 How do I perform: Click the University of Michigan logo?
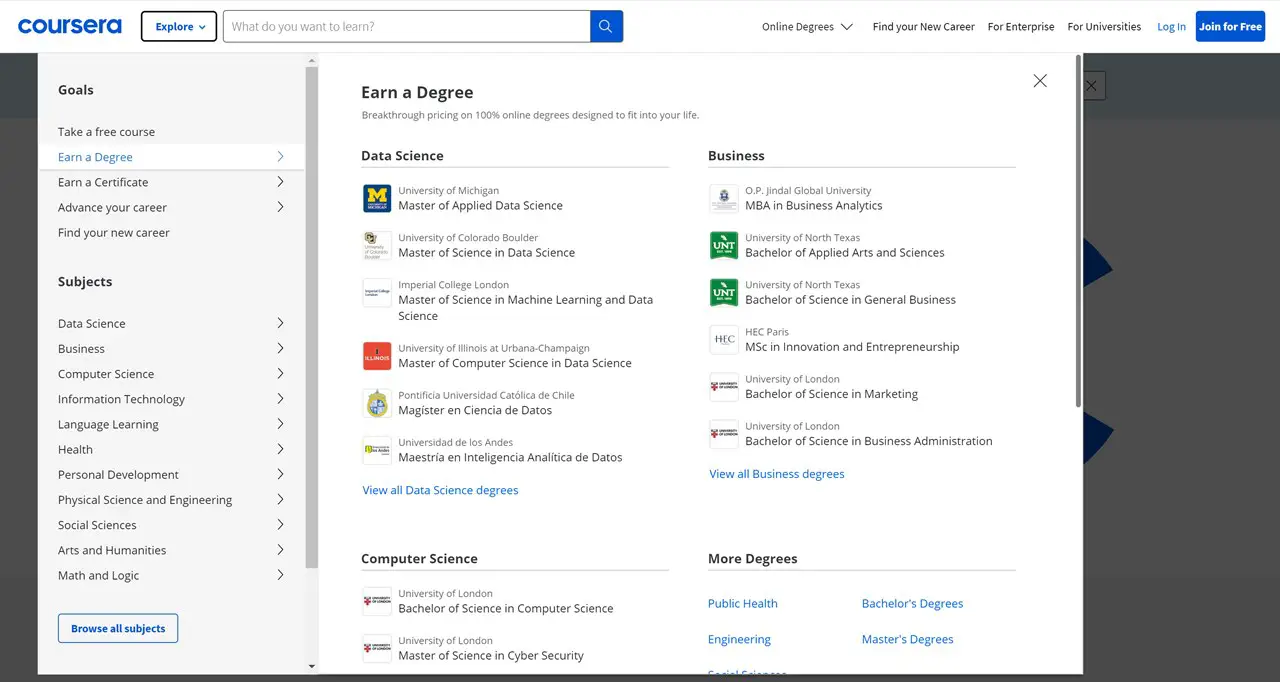(377, 198)
